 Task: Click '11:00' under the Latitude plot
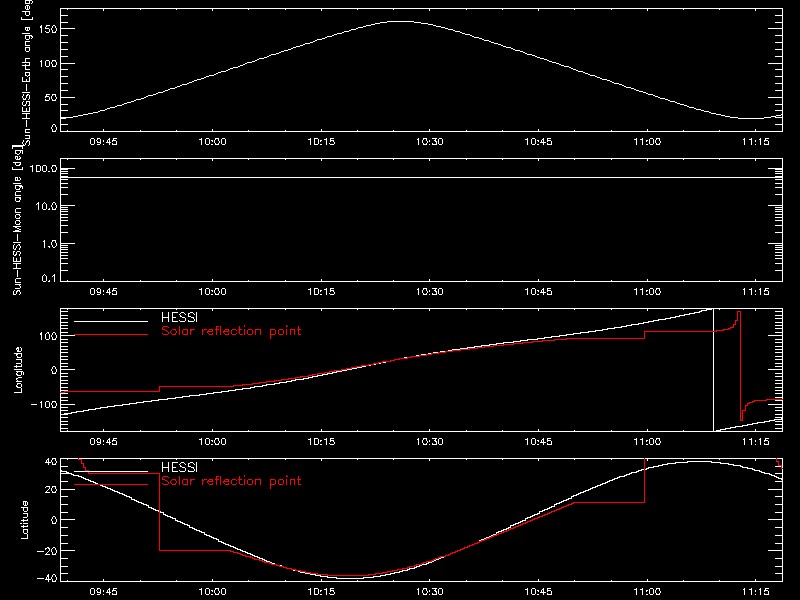[x=647, y=592]
